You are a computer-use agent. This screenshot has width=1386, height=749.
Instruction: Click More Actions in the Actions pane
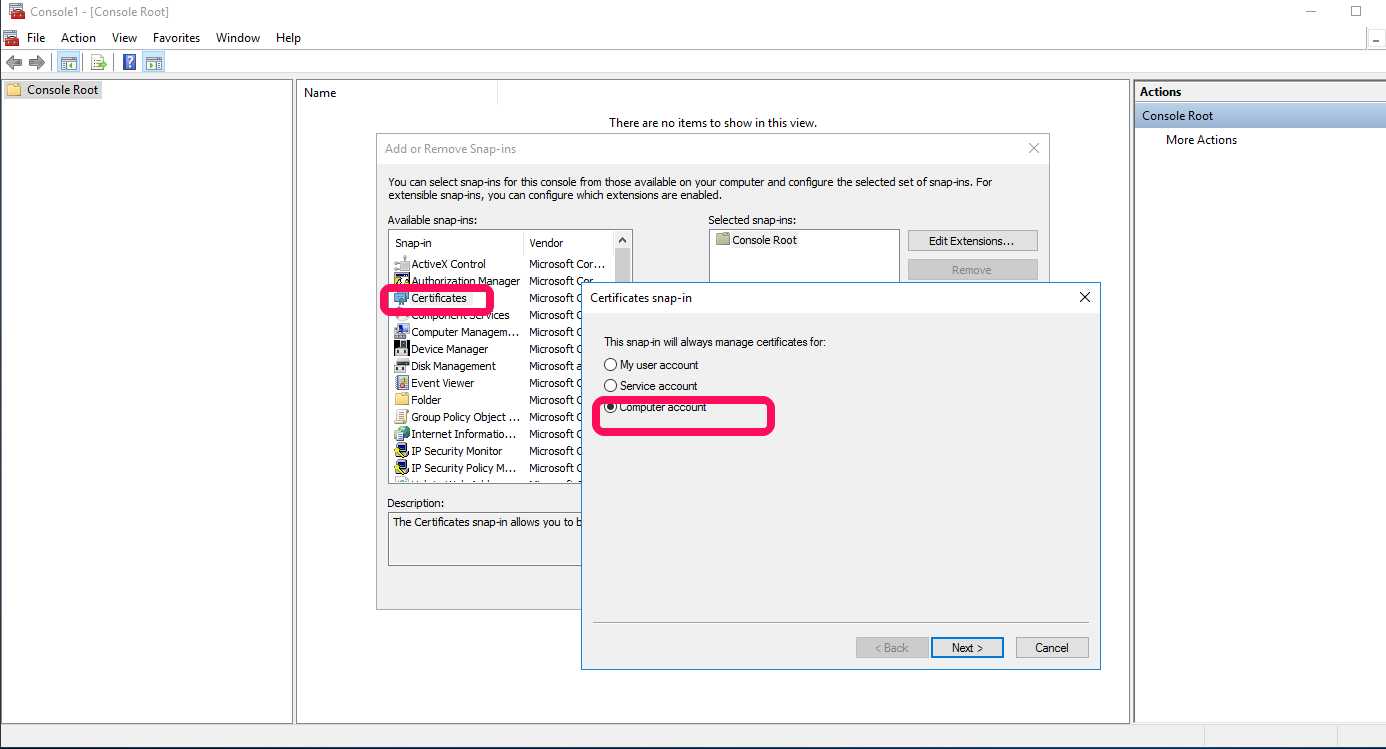[x=1201, y=140]
